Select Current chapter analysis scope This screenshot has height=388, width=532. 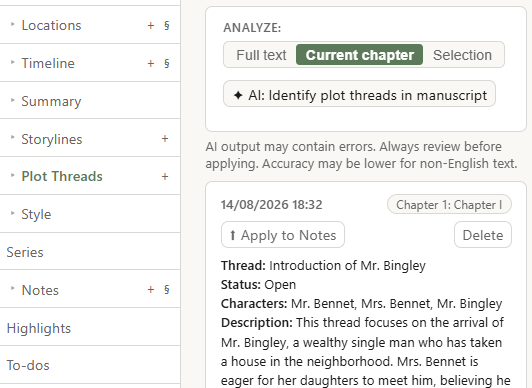pyautogui.click(x=360, y=55)
